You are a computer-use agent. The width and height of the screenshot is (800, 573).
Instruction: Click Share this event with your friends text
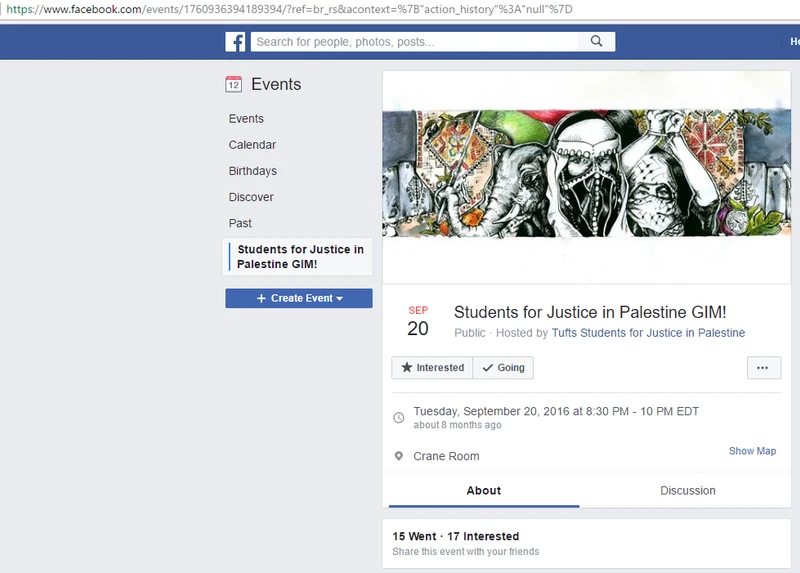coord(465,552)
